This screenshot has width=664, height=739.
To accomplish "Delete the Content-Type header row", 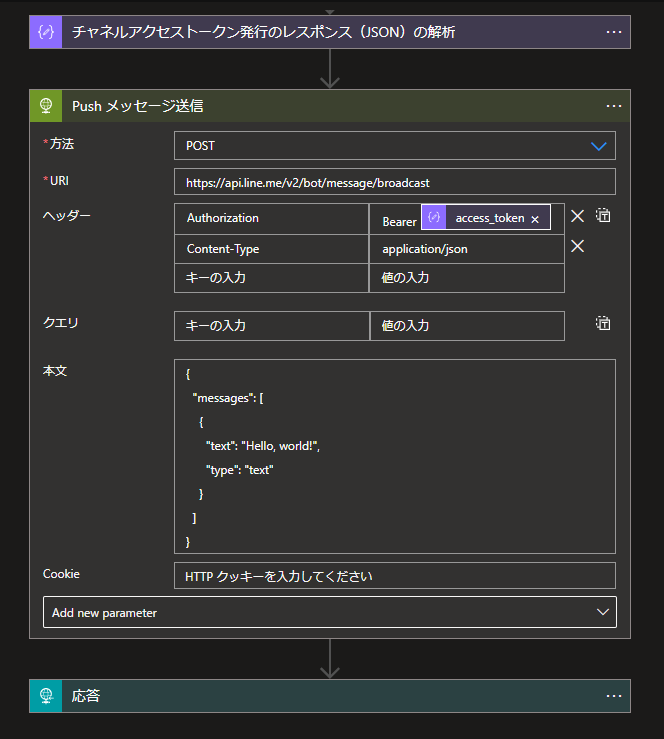I will click(x=577, y=246).
